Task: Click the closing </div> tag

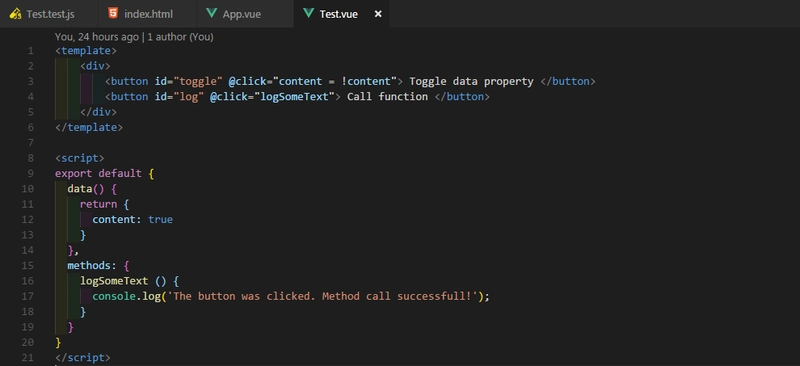Action: pos(98,112)
